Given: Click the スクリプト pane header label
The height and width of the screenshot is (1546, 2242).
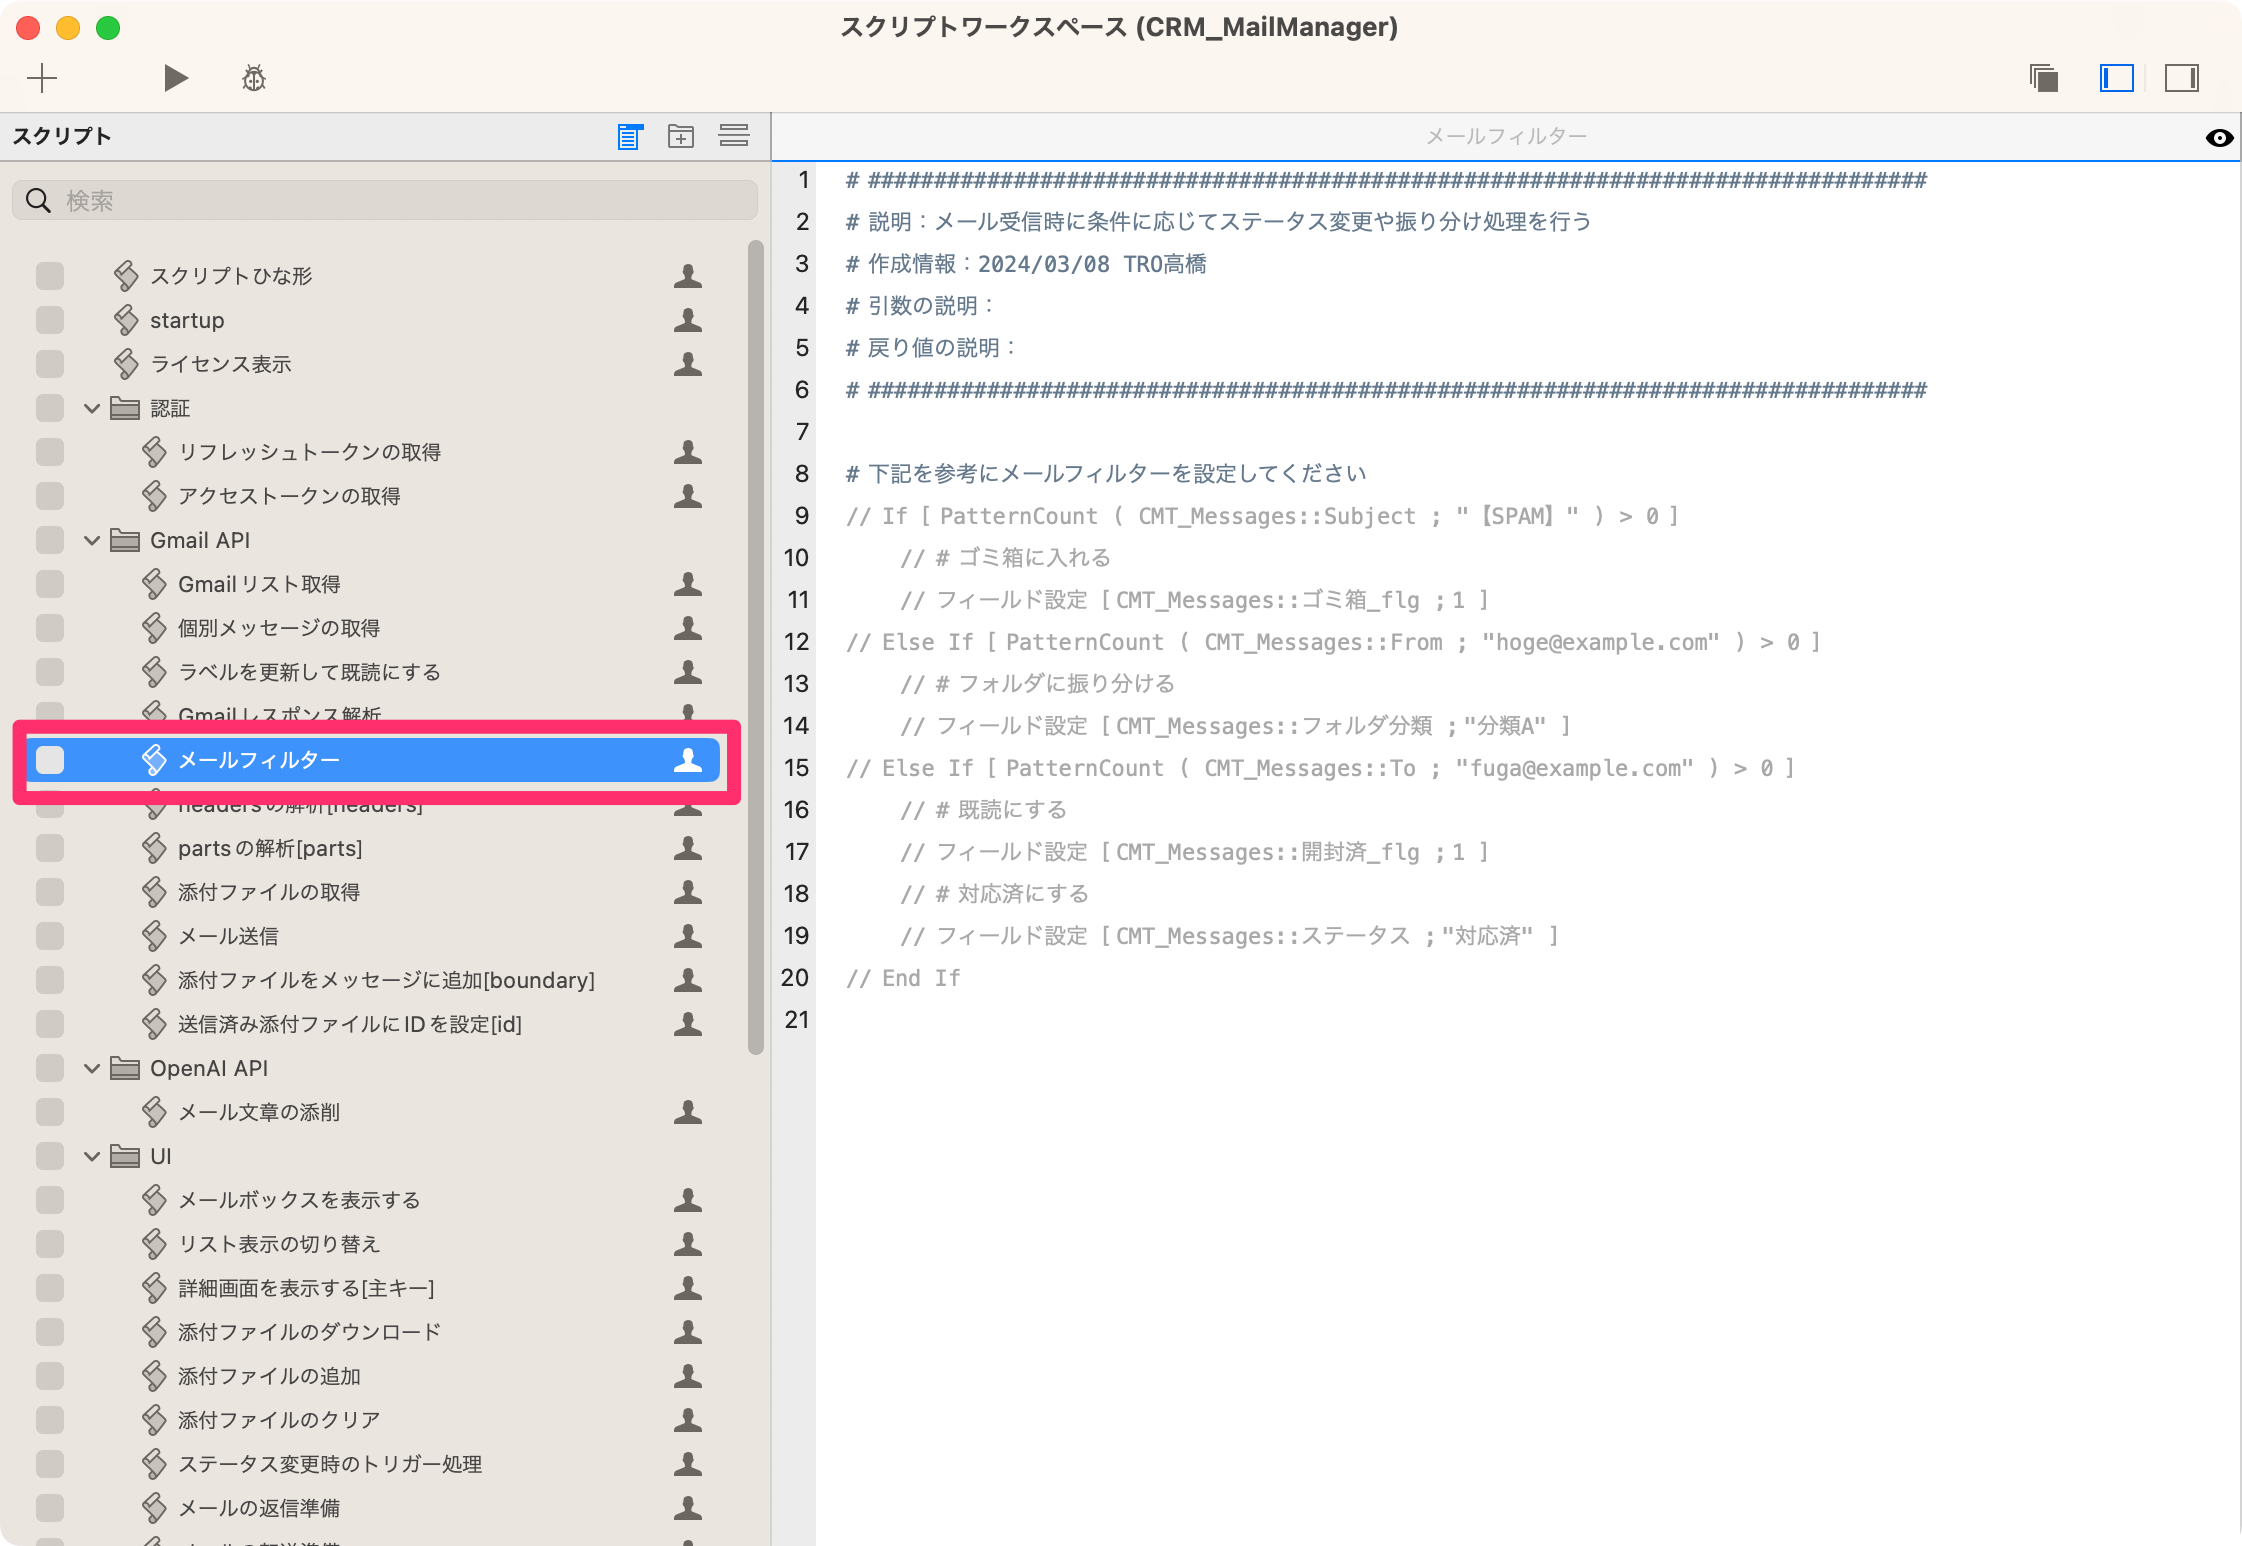Looking at the screenshot, I should pyautogui.click(x=62, y=136).
